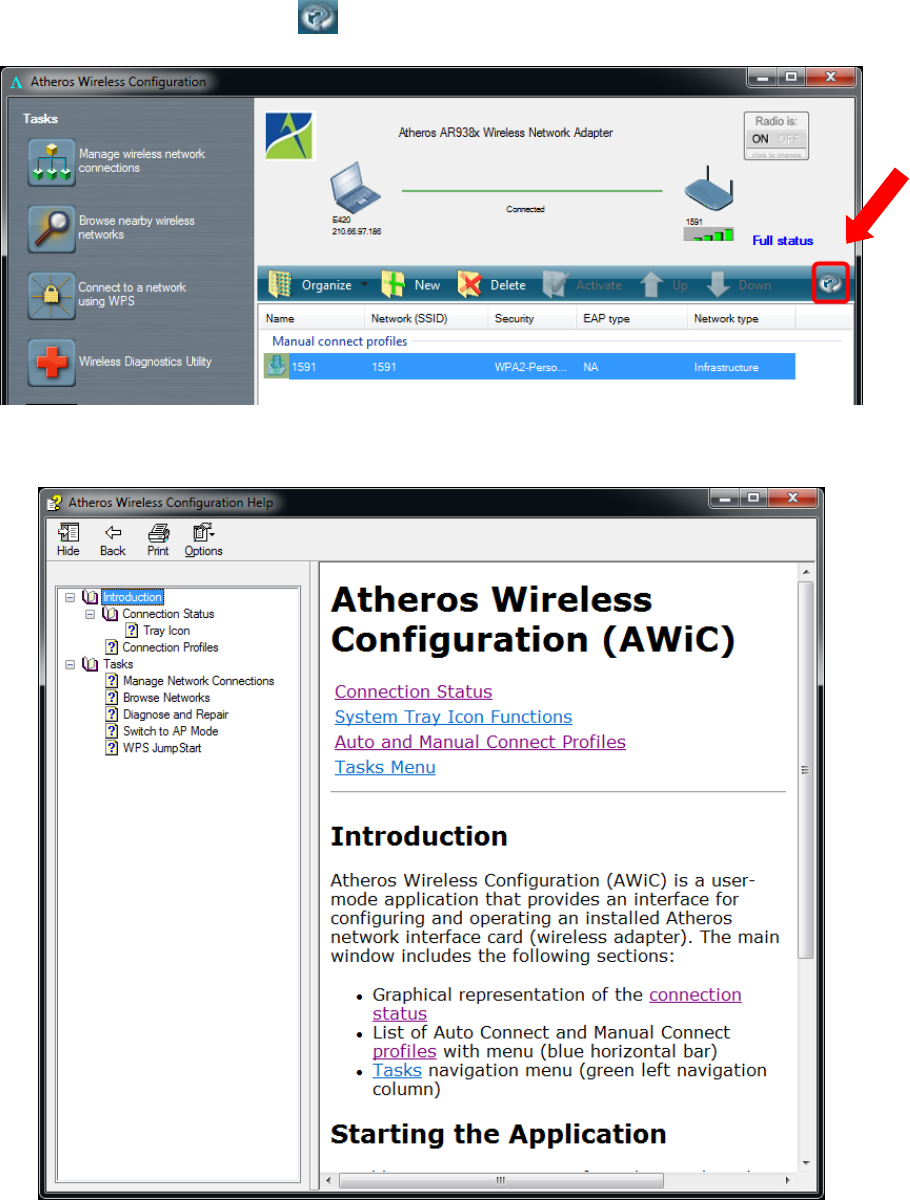This screenshot has width=910, height=1200.
Task: Move profile Down in the list
Action: click(739, 285)
